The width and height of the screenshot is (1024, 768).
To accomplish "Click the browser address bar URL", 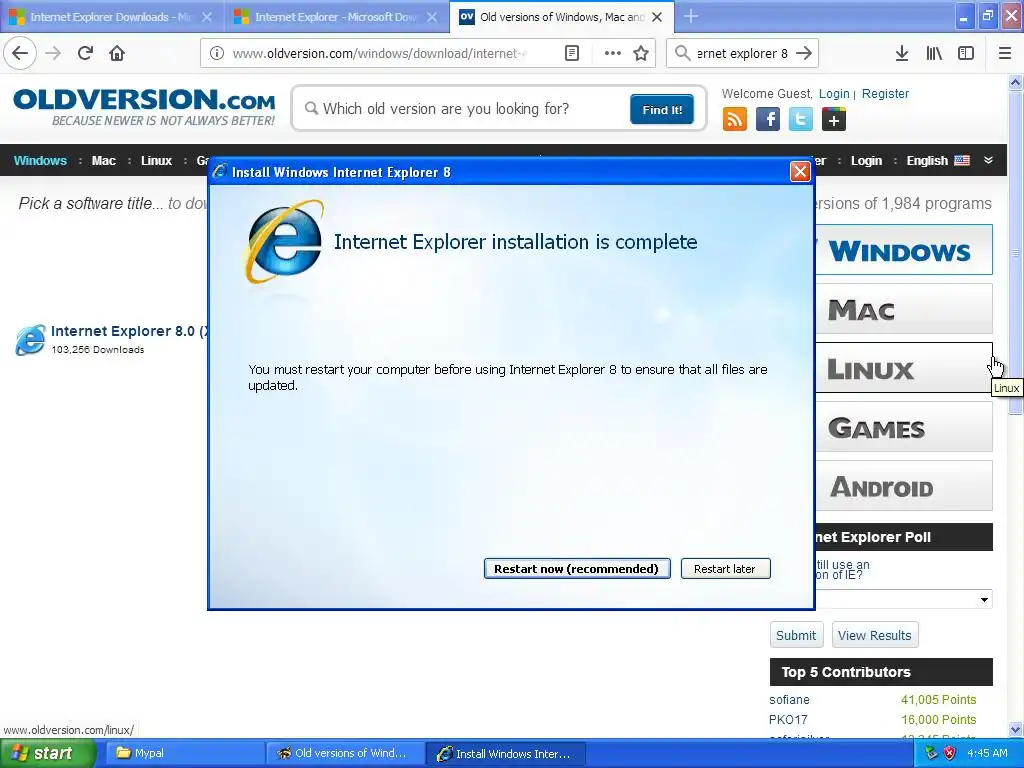I will pyautogui.click(x=379, y=53).
